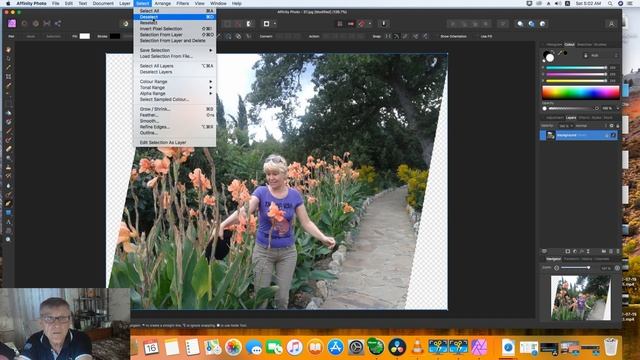Select the Pen tool in tools panel
The width and height of the screenshot is (640, 360).
8,204
